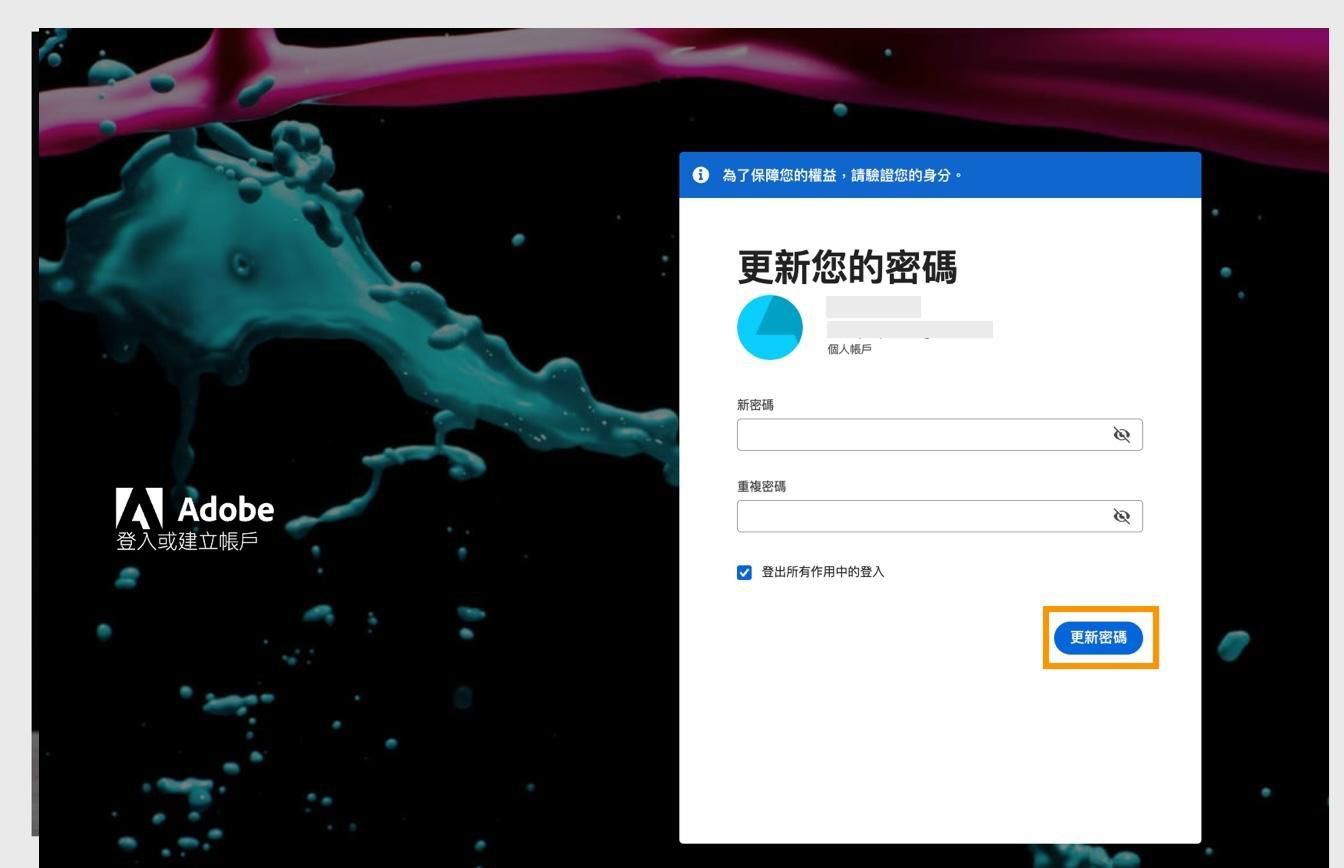Click the hidden-password icon on the second field

(1120, 516)
